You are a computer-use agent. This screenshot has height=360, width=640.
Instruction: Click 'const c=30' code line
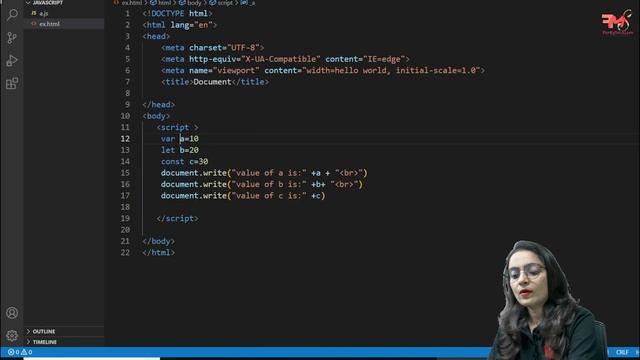point(184,162)
